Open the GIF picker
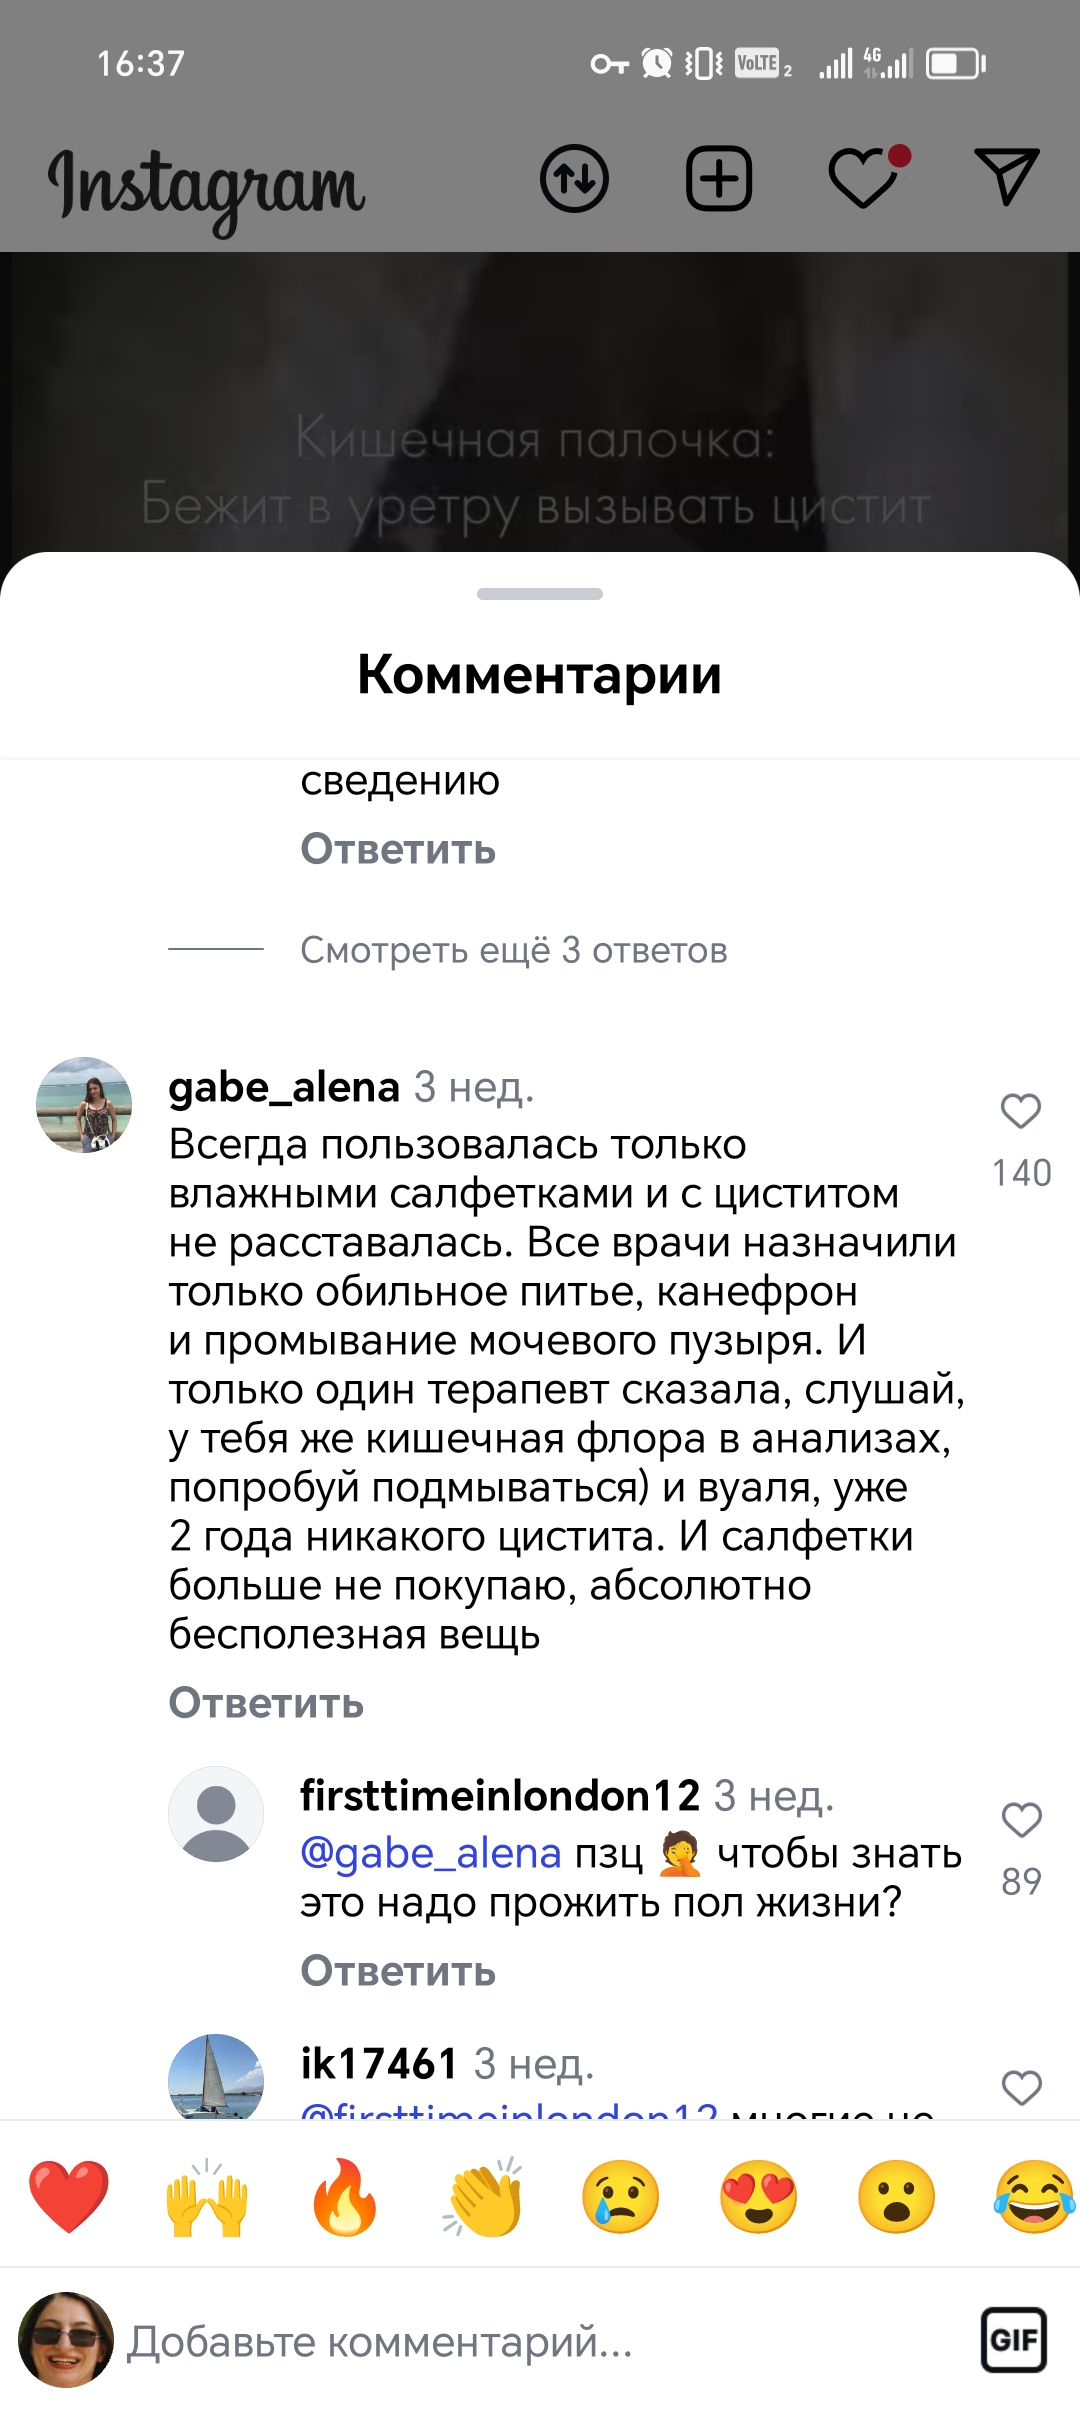Image resolution: width=1080 pixels, height=2412 pixels. 1014,2340
